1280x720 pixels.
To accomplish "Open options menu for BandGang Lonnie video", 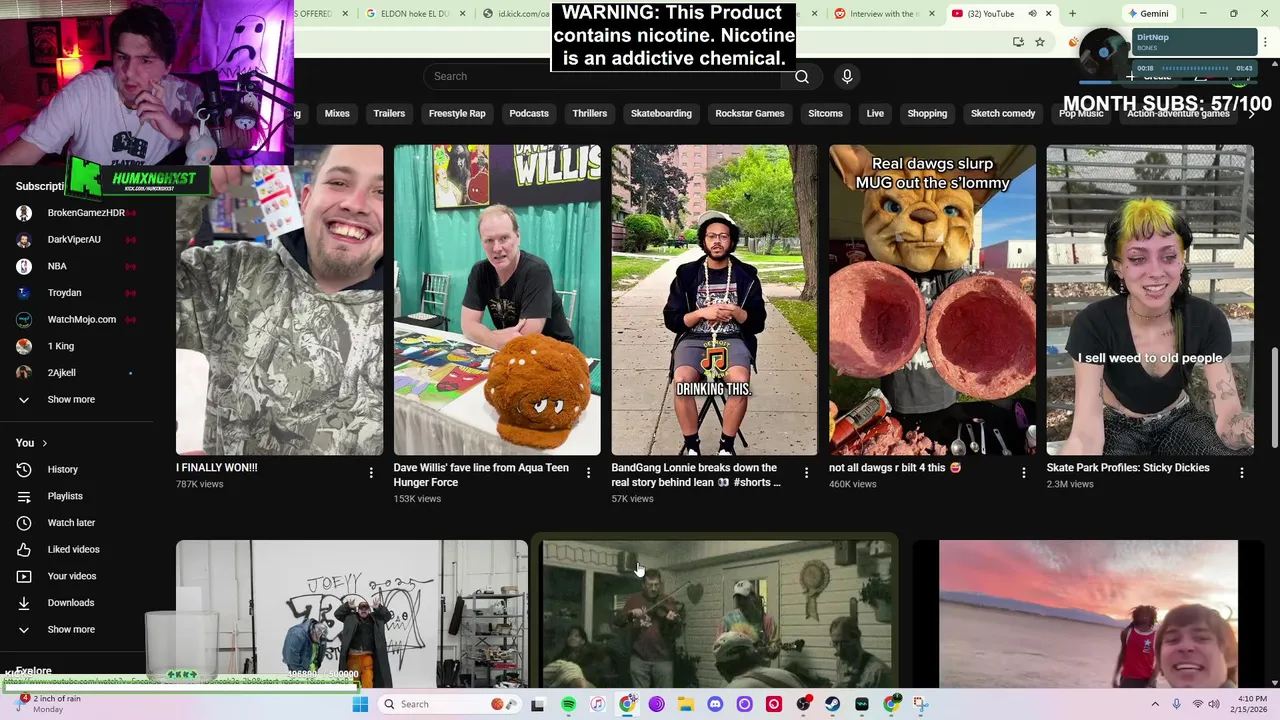I will click(x=806, y=473).
